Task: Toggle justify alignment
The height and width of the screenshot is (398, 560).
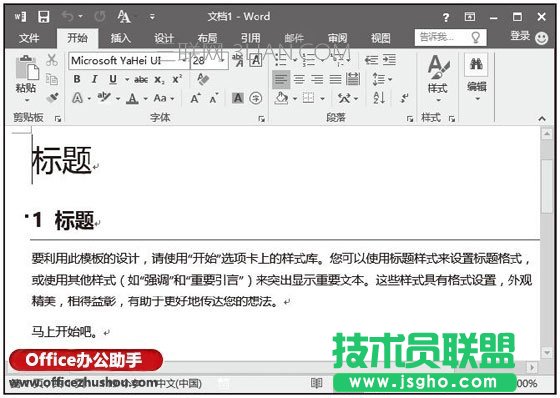Action: point(335,79)
